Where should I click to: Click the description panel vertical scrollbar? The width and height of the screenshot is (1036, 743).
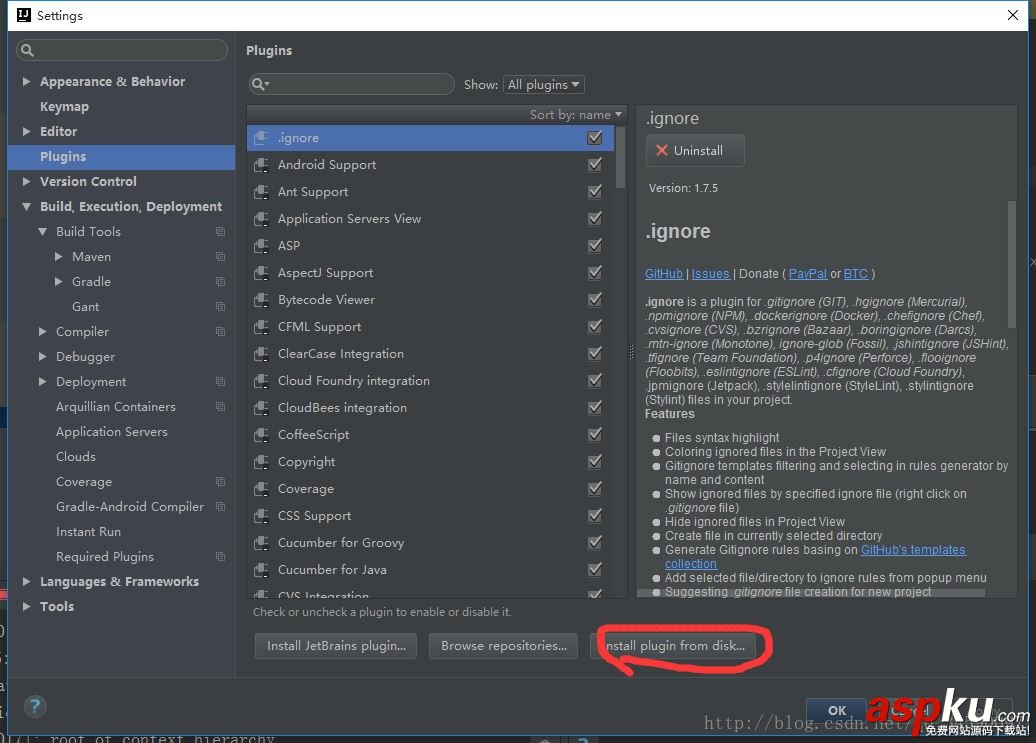pyautogui.click(x=1012, y=264)
